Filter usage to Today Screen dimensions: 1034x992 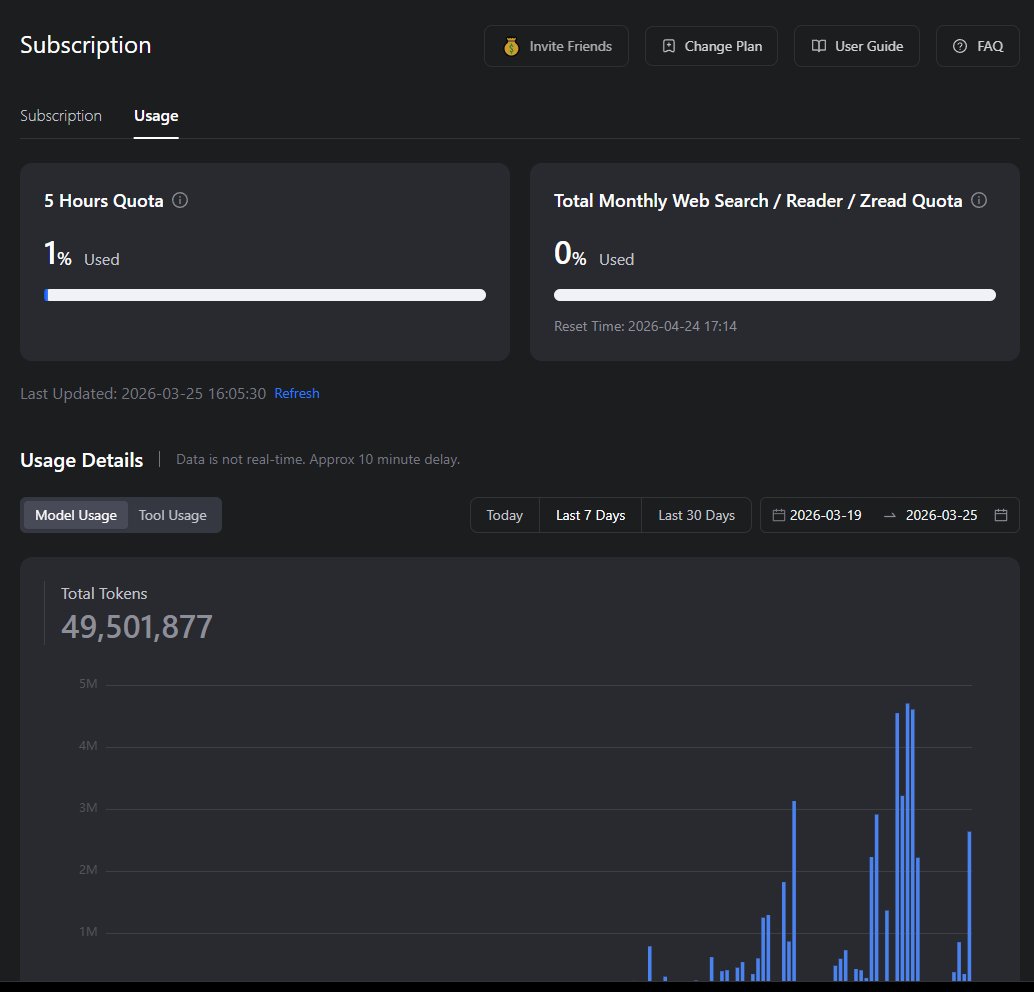[504, 515]
